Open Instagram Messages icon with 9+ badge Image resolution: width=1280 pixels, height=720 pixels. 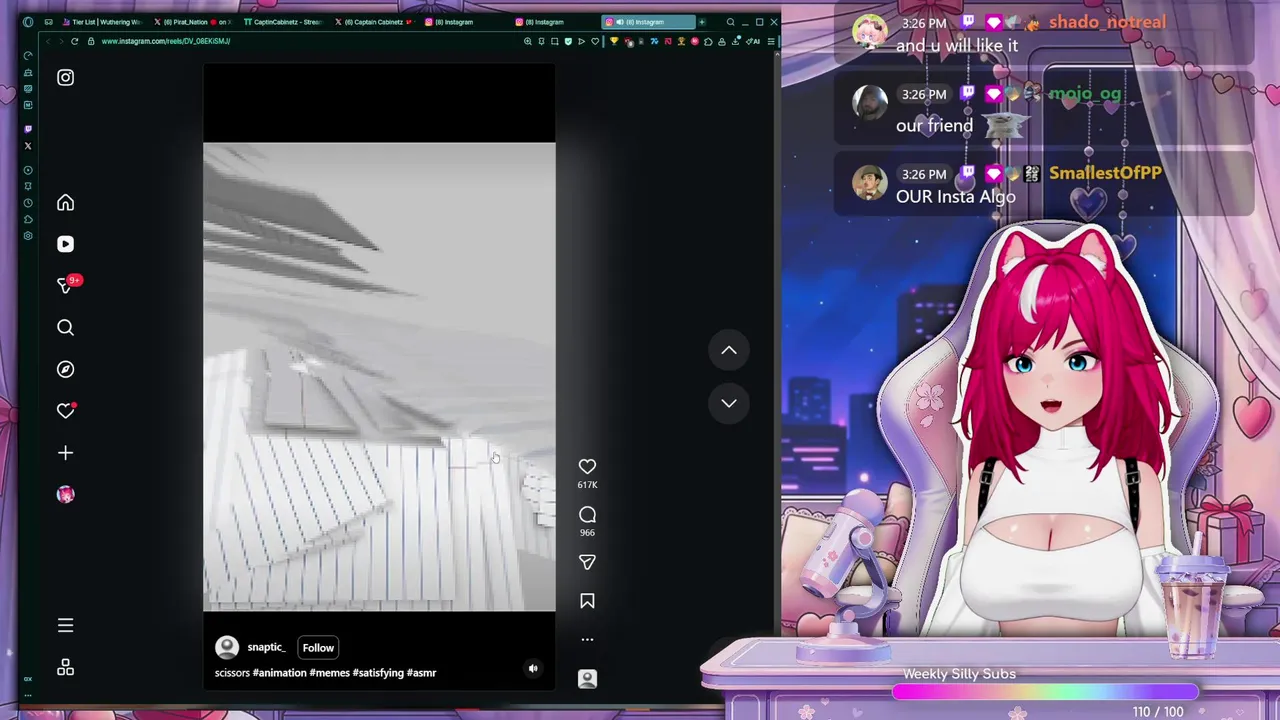(x=67, y=285)
